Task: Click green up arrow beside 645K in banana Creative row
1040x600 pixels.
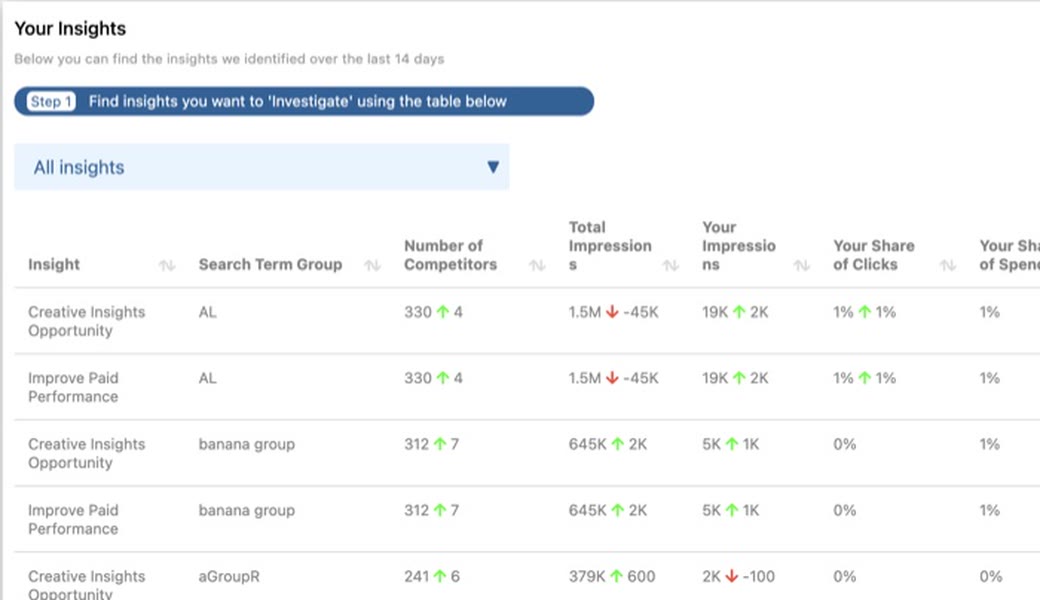Action: 618,444
